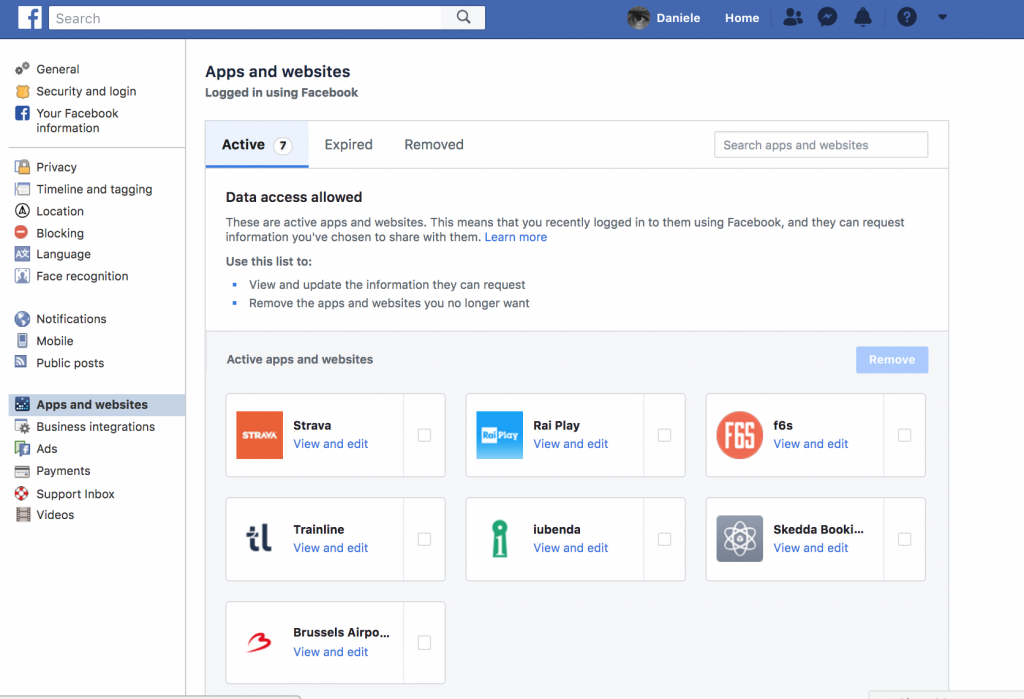Click the Strava app logo

point(259,435)
